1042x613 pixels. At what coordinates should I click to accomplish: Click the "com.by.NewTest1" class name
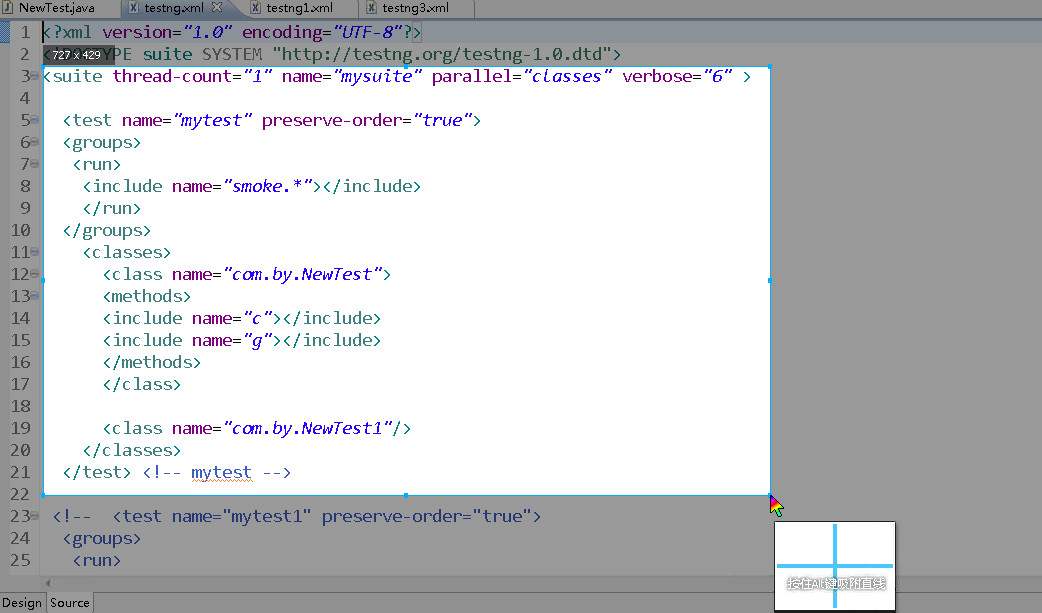tap(308, 428)
